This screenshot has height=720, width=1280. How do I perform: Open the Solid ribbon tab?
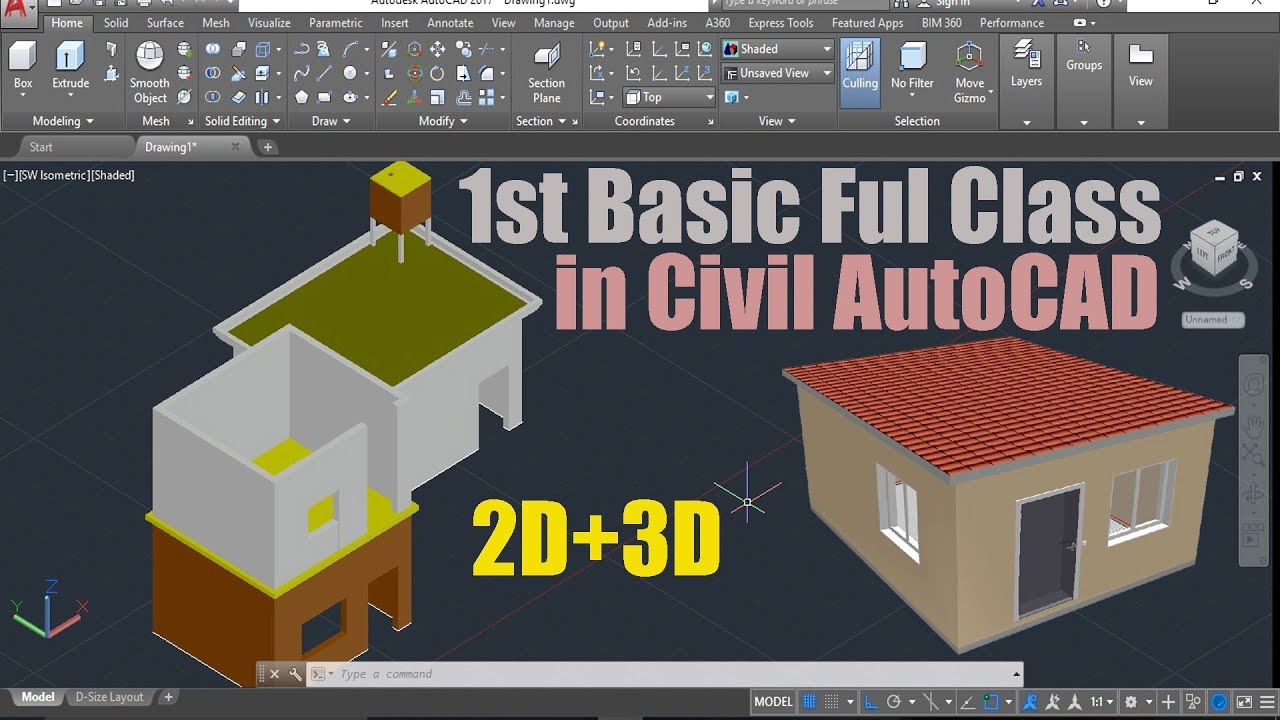click(x=116, y=23)
